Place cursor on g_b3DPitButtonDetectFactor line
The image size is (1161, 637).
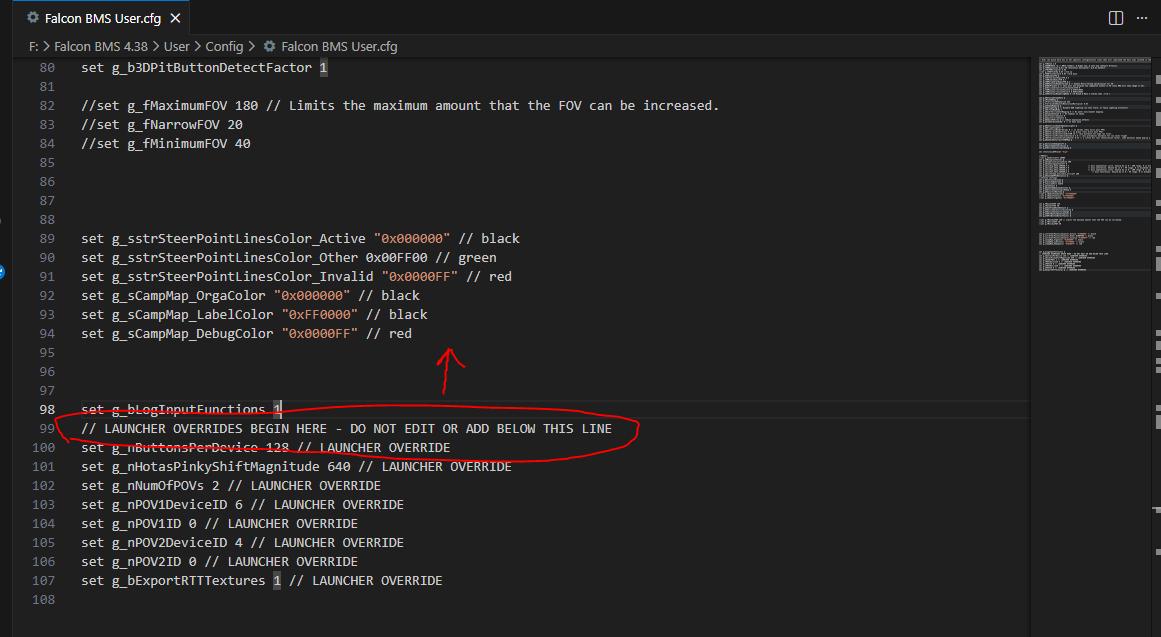[204, 67]
